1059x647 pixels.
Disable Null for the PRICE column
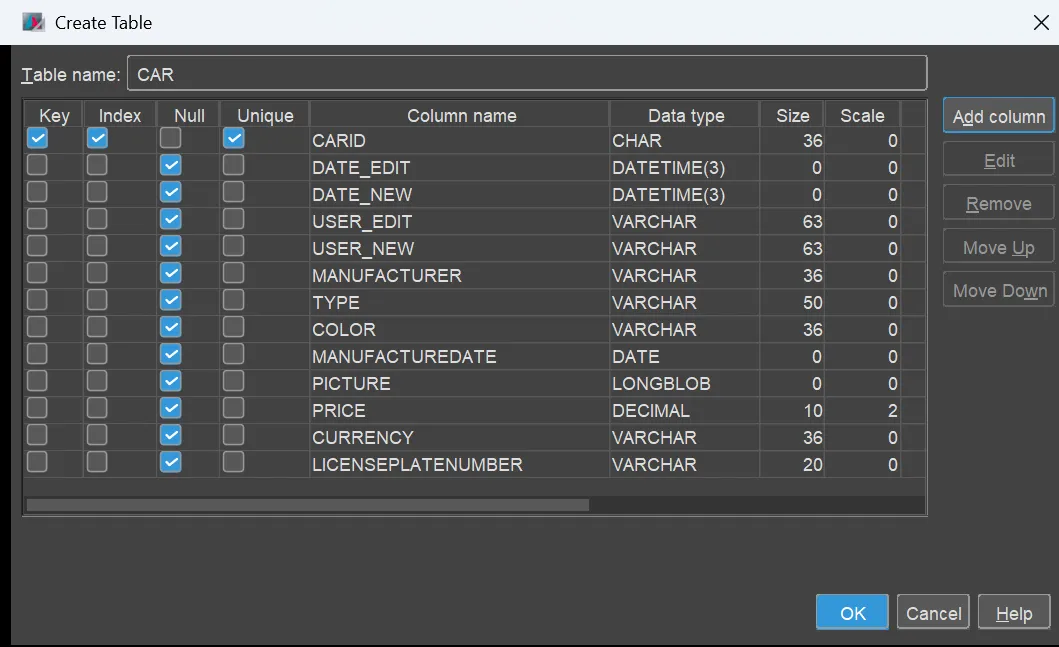coord(171,408)
